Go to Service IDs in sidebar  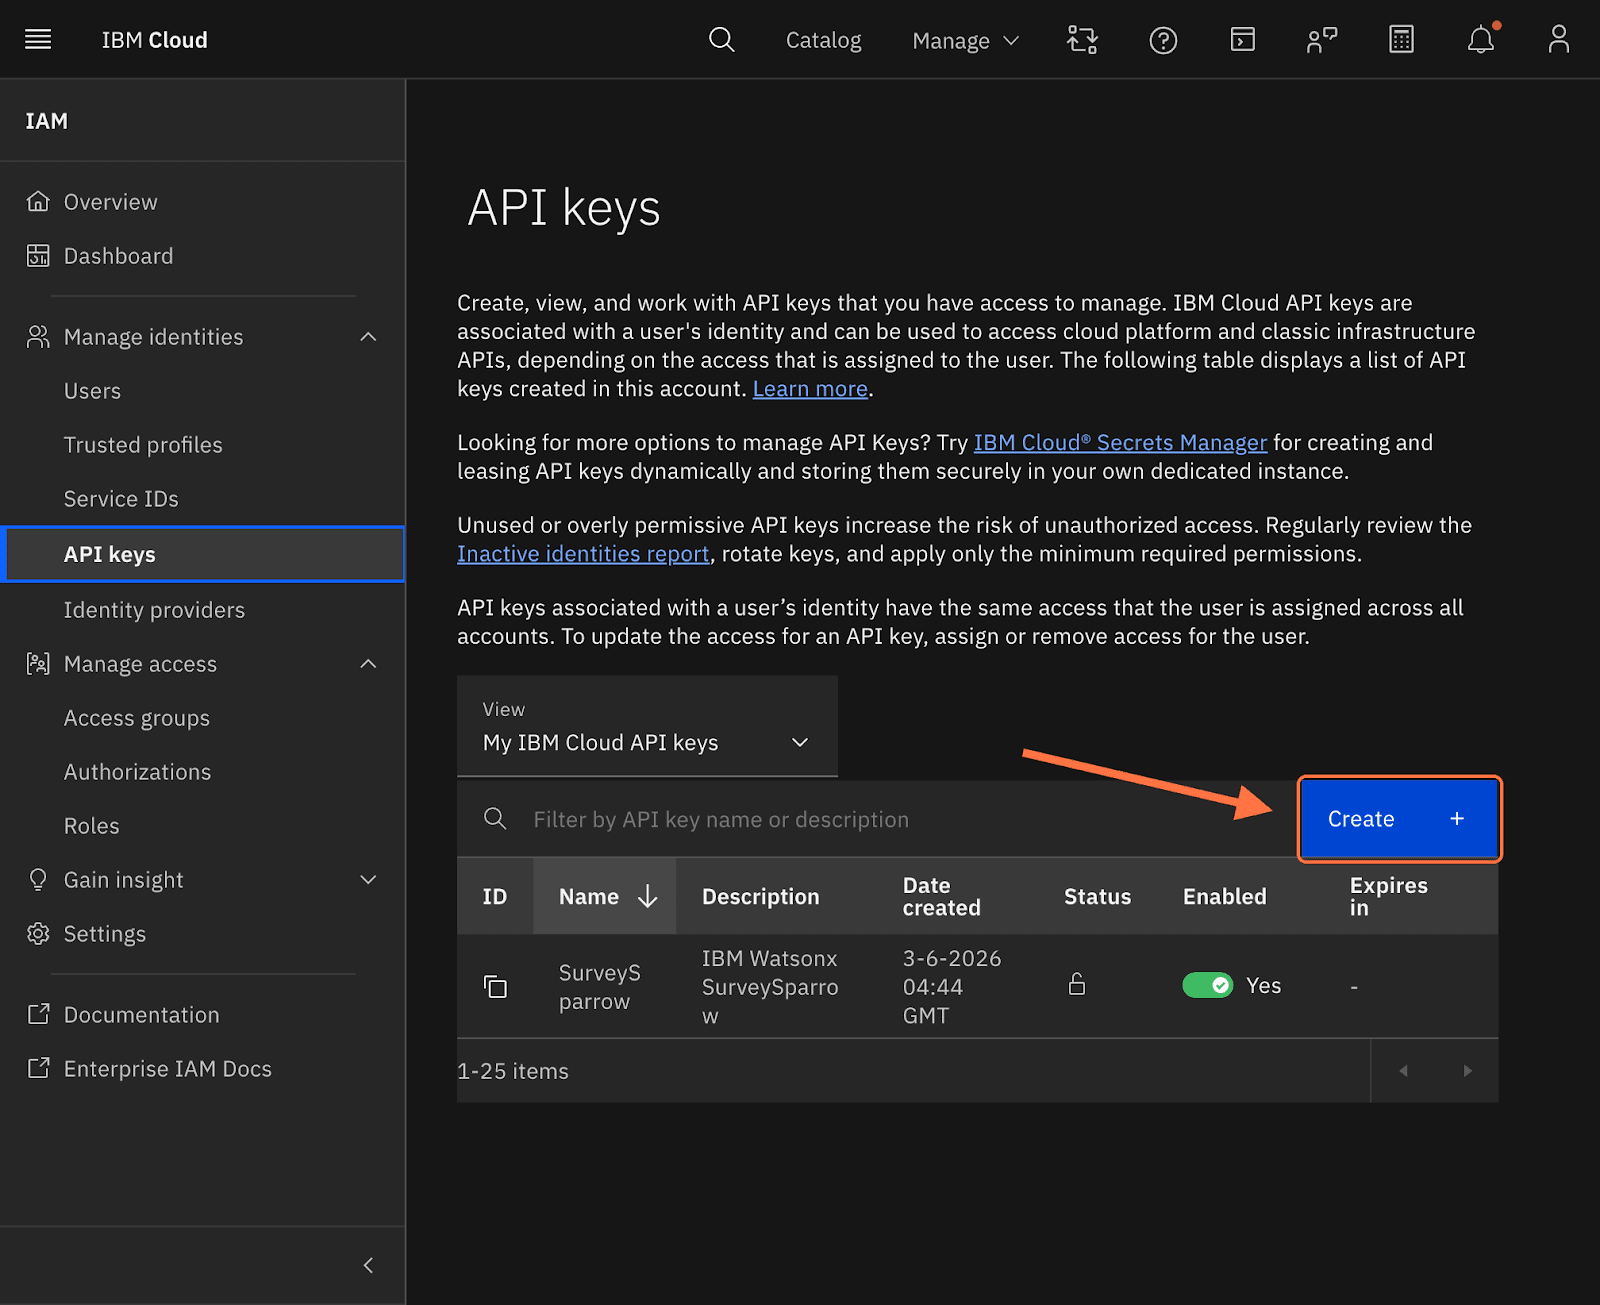click(x=121, y=499)
